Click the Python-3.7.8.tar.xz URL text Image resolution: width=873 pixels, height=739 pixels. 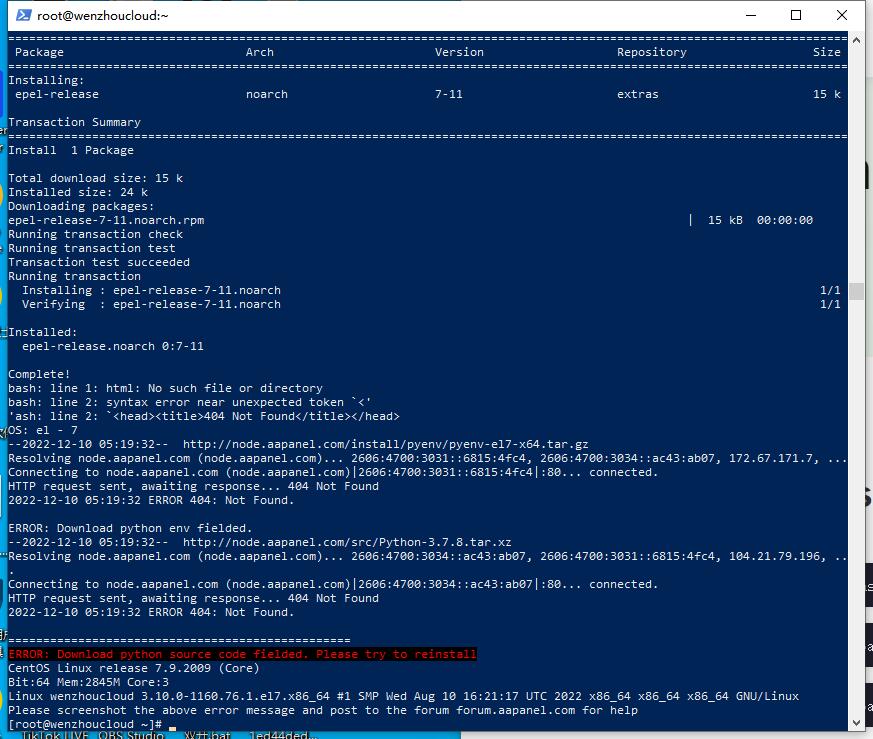click(x=347, y=542)
